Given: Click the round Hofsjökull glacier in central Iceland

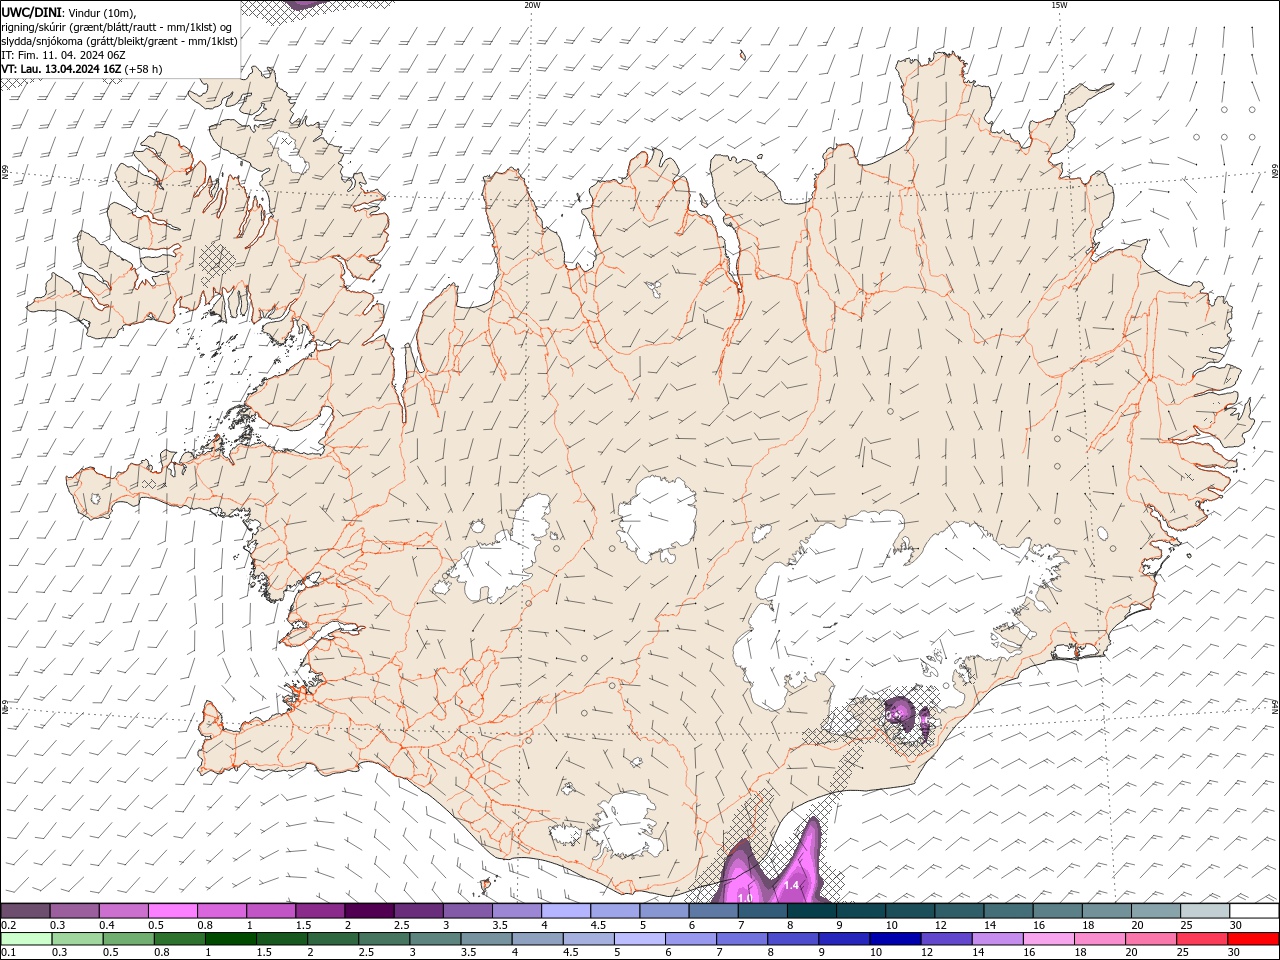Looking at the screenshot, I should 656,519.
